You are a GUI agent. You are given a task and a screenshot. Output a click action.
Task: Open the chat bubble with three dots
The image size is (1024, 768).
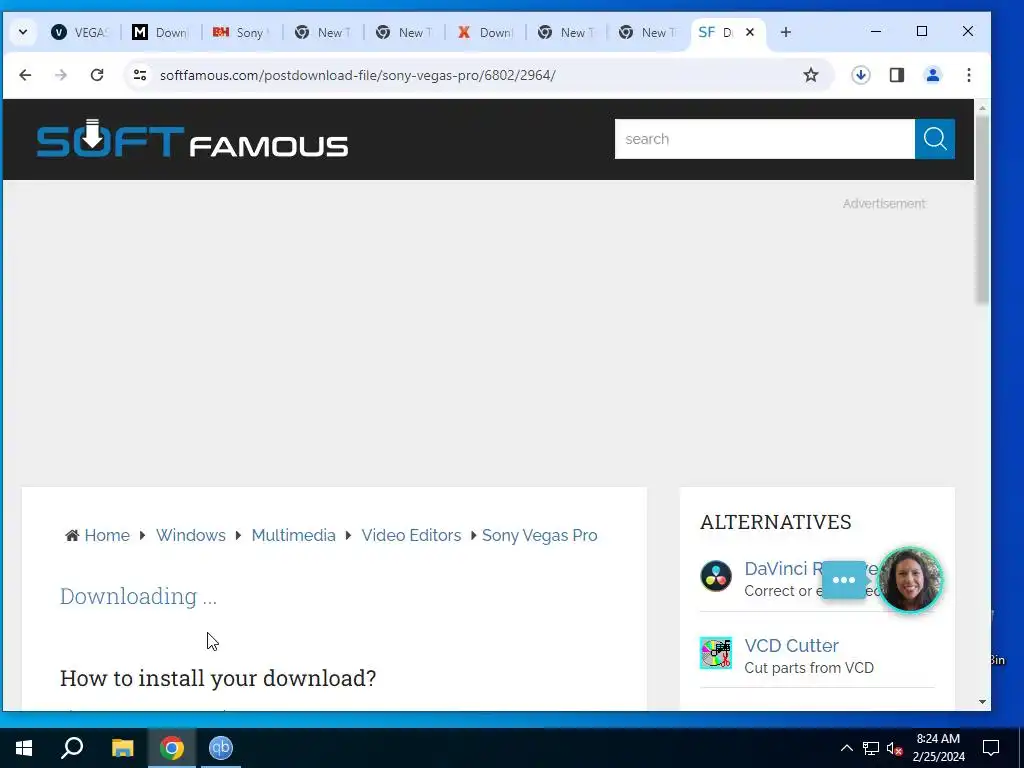(x=844, y=580)
